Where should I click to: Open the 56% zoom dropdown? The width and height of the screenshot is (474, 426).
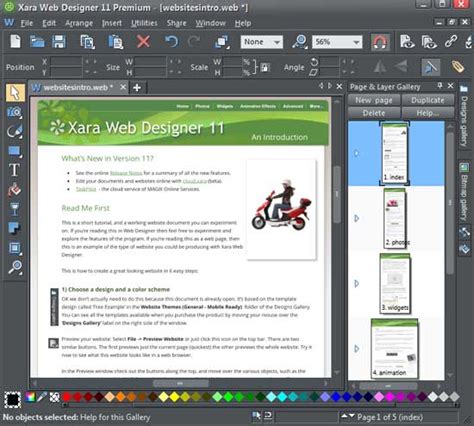pos(337,42)
